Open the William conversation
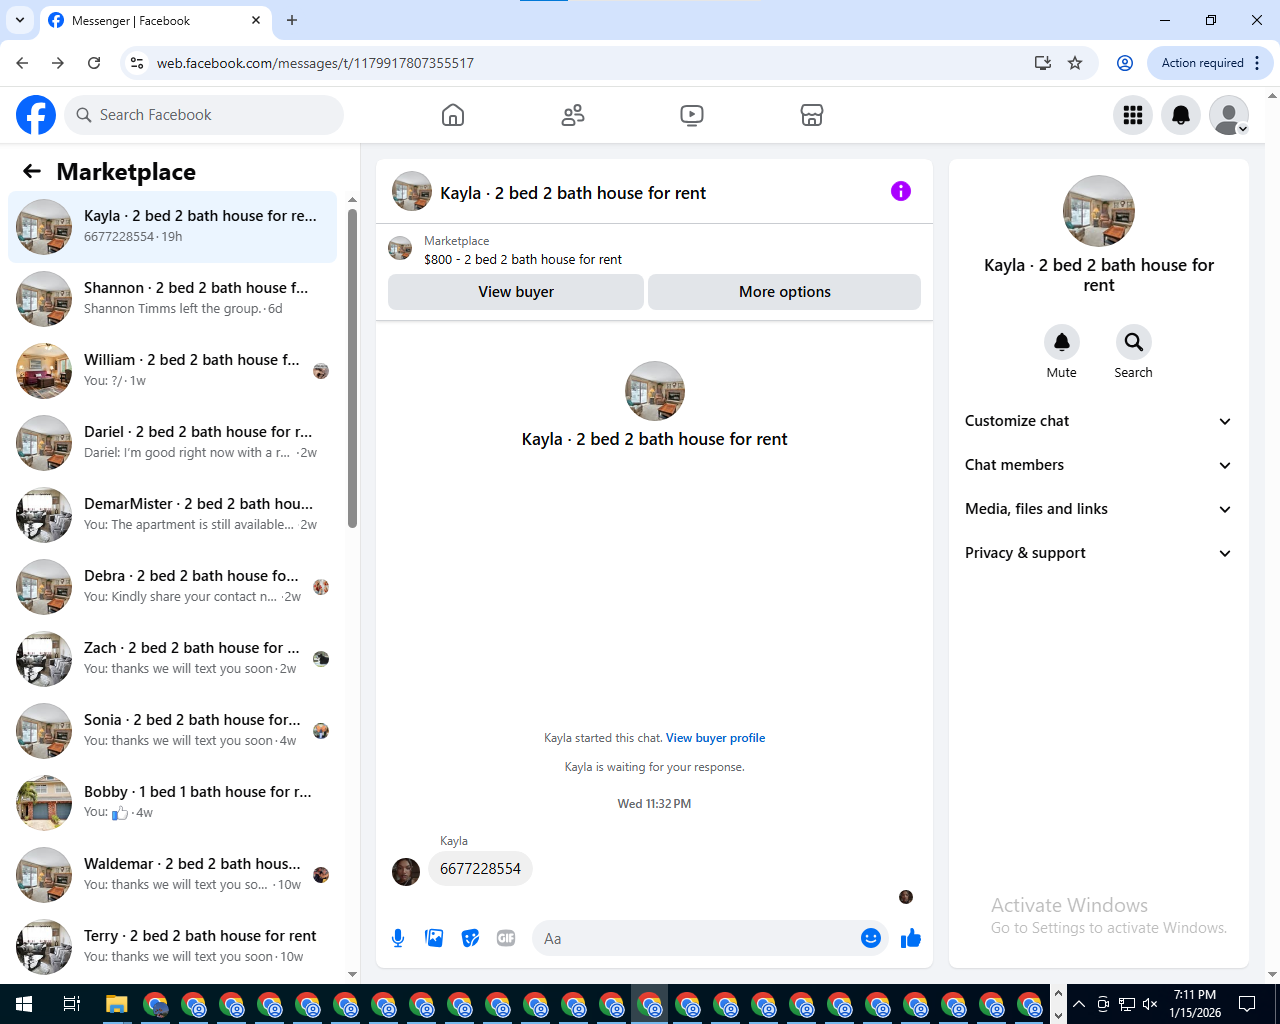This screenshot has width=1280, height=1024. coord(172,371)
